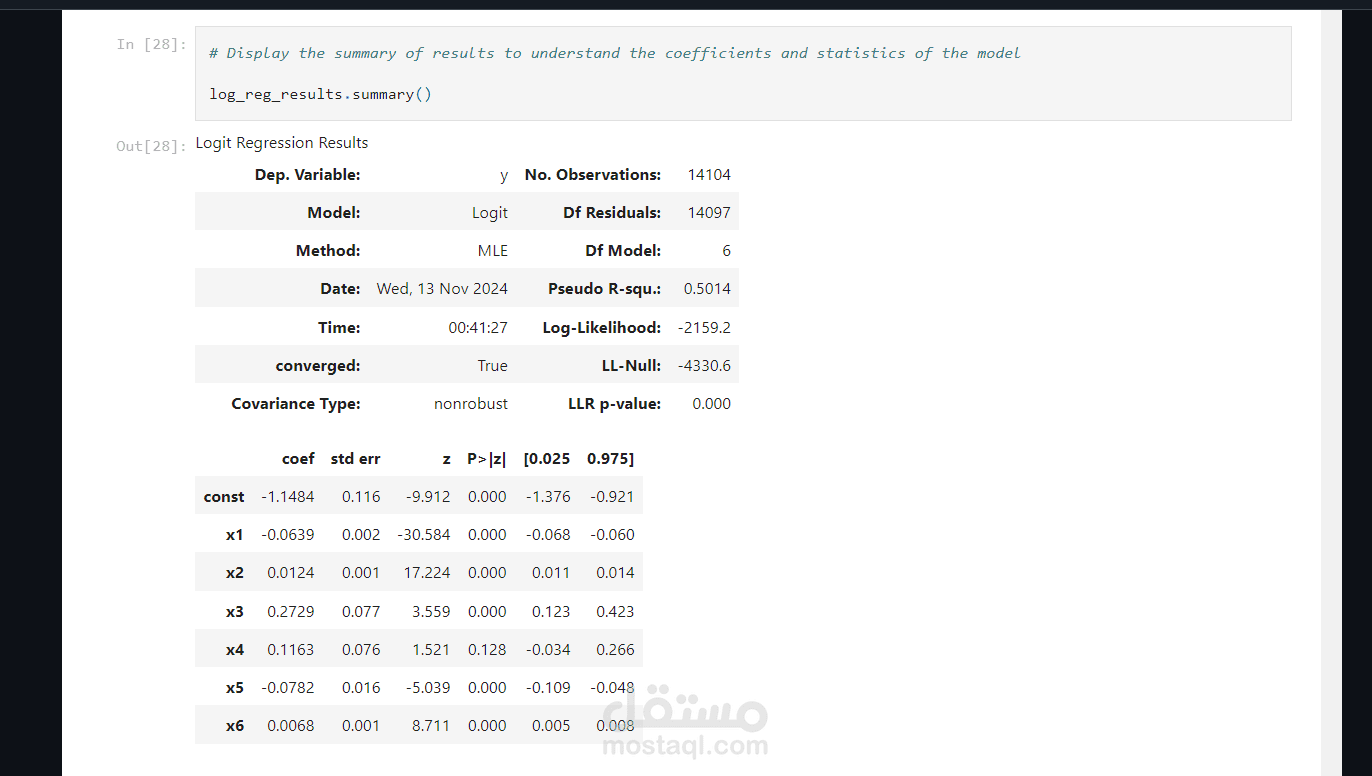
Task: Click the 'P>|z|' column header
Action: 487,459
